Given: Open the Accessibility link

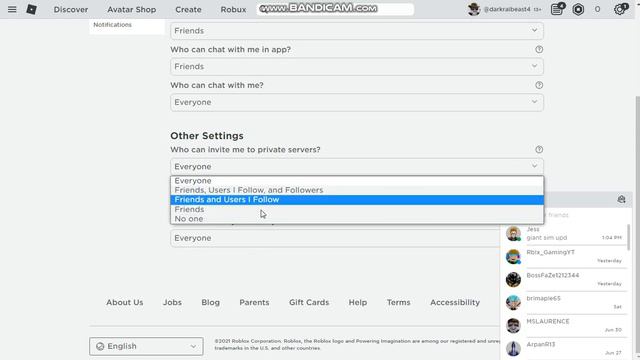Looking at the screenshot, I should coord(455,302).
